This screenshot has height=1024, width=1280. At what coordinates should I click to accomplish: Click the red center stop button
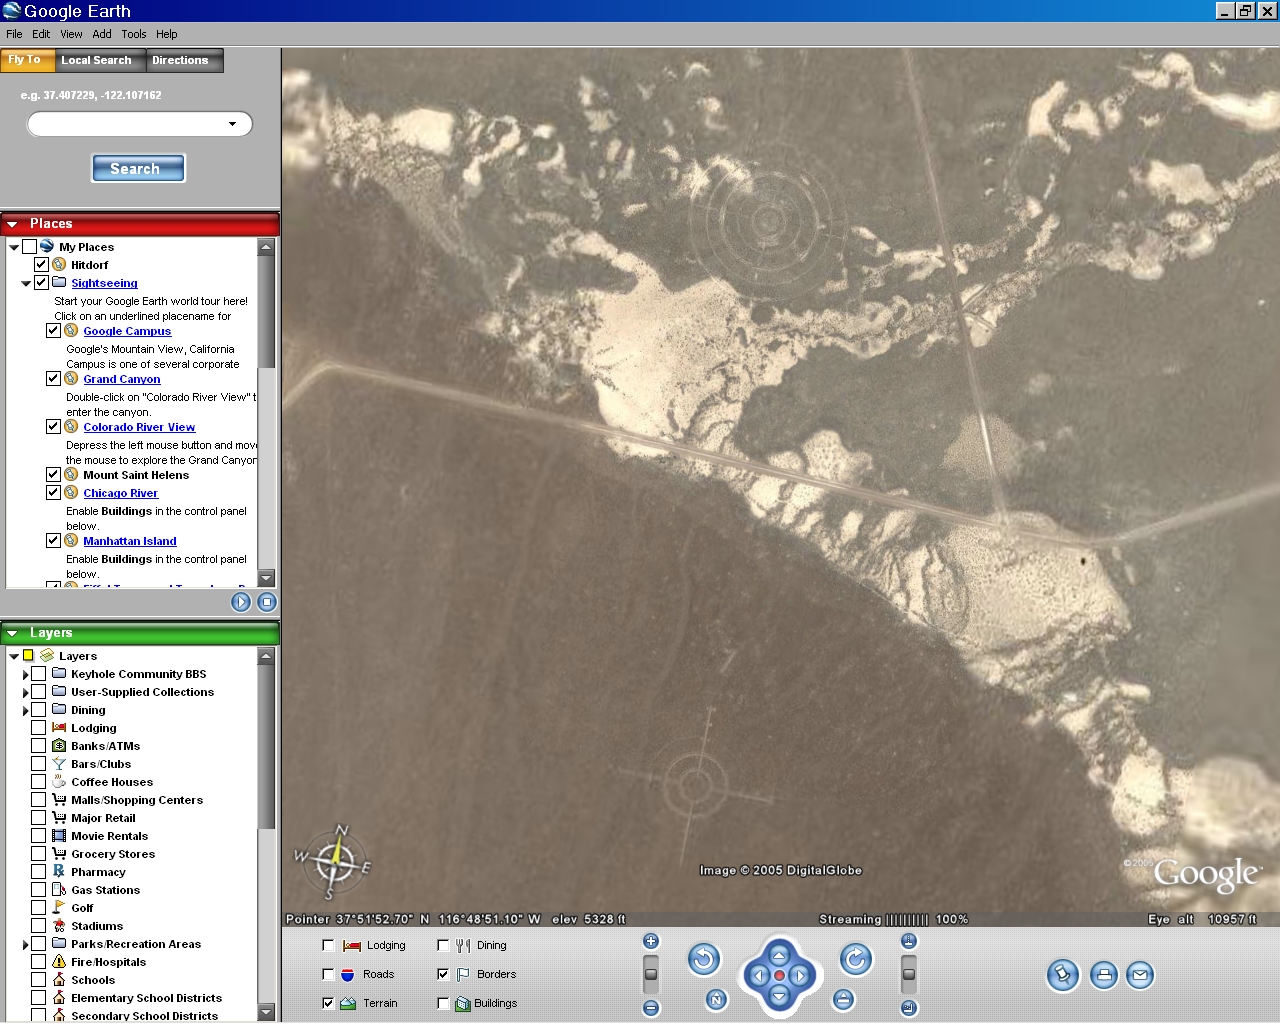point(779,975)
